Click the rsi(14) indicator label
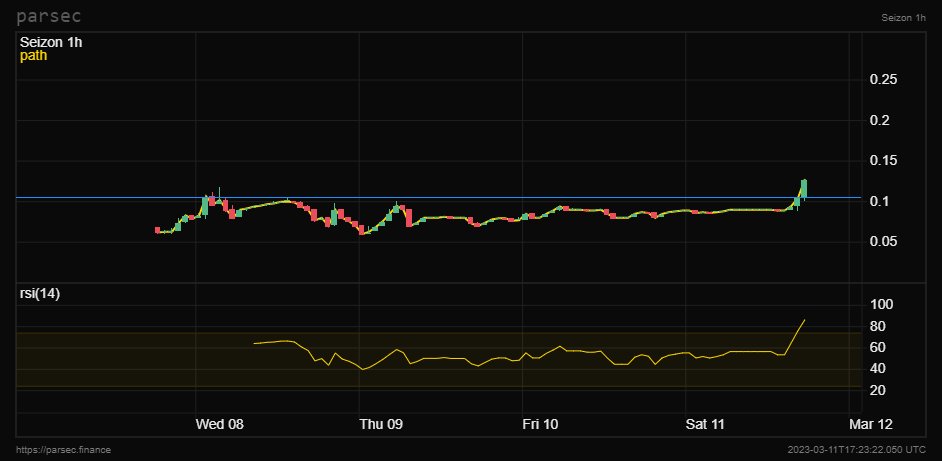 click(x=40, y=295)
